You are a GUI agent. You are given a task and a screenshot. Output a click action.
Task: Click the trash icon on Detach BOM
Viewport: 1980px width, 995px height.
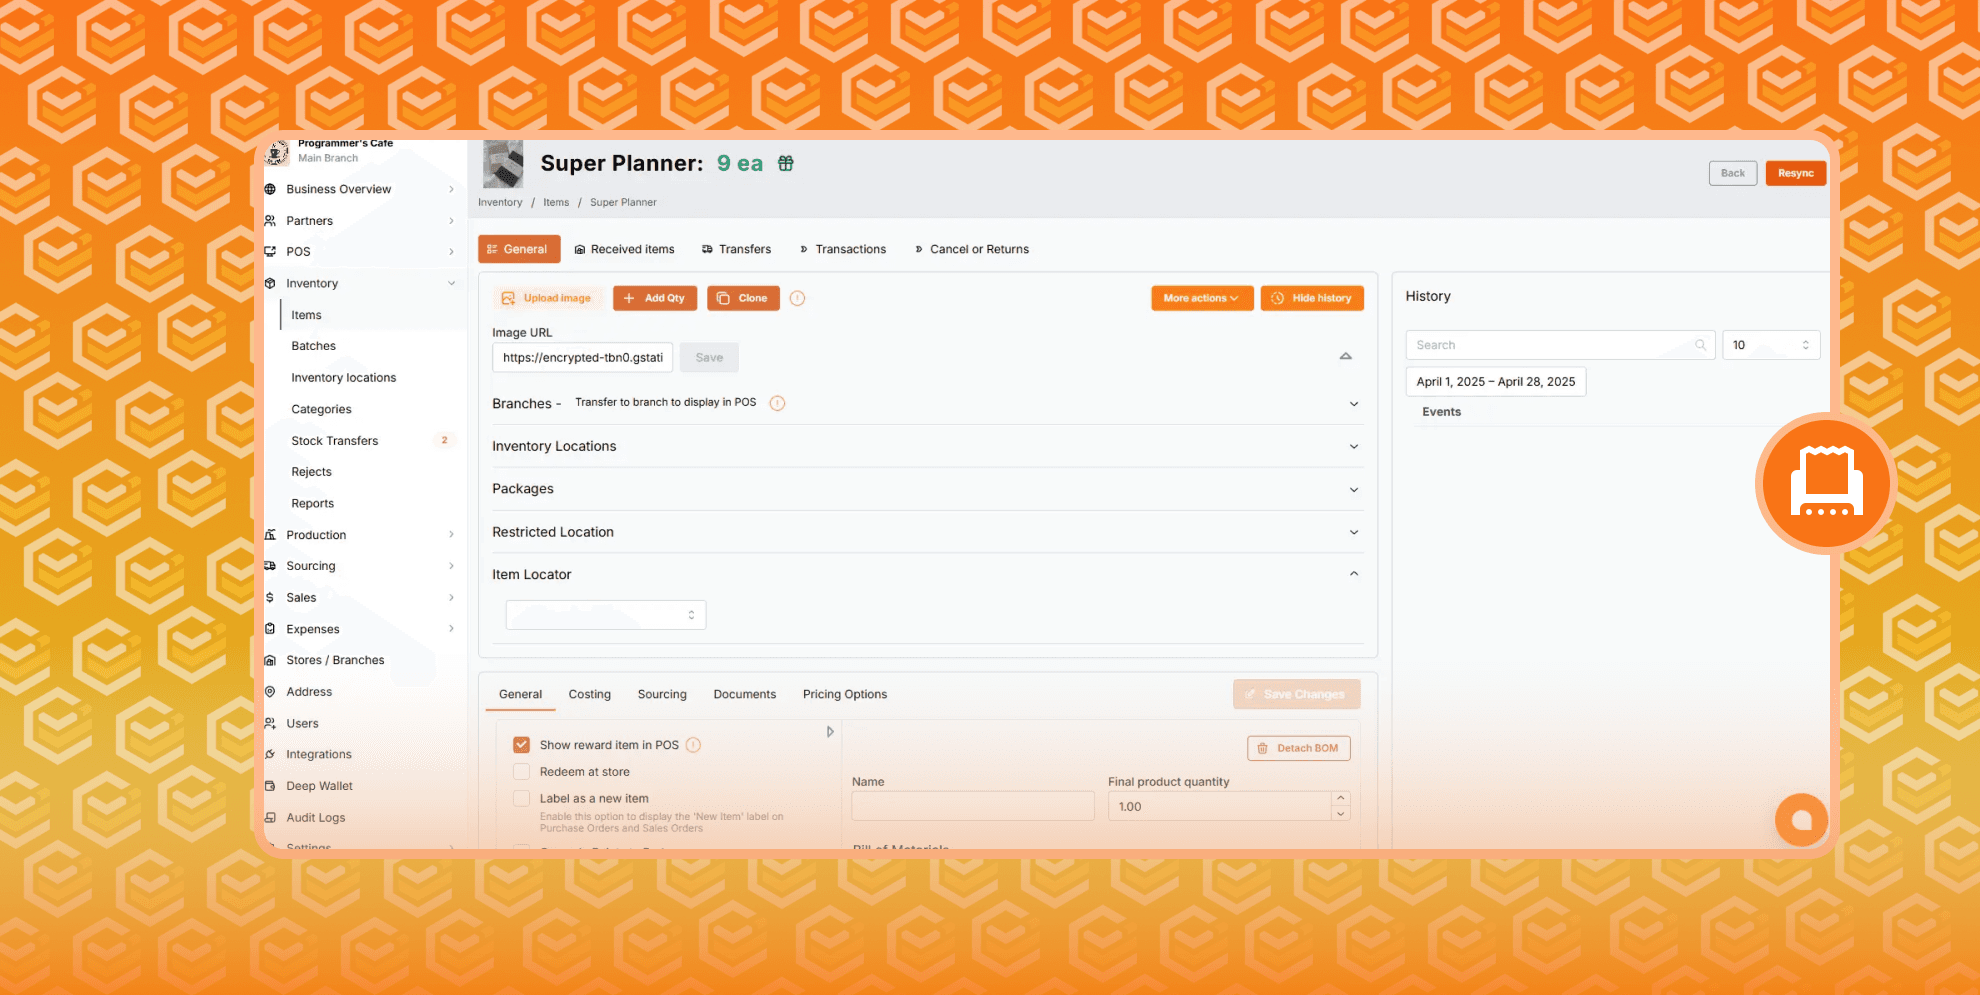pyautogui.click(x=1261, y=748)
